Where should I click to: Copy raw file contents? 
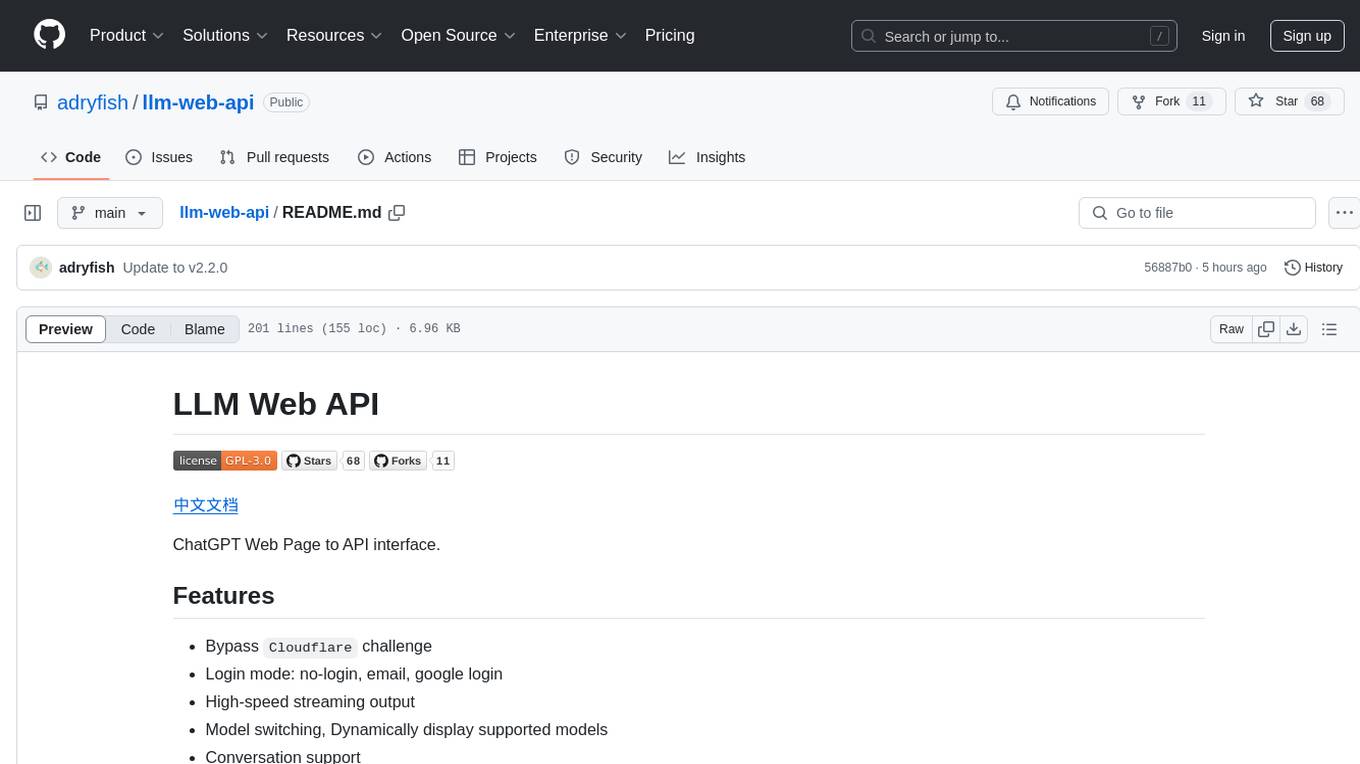[x=1266, y=329]
